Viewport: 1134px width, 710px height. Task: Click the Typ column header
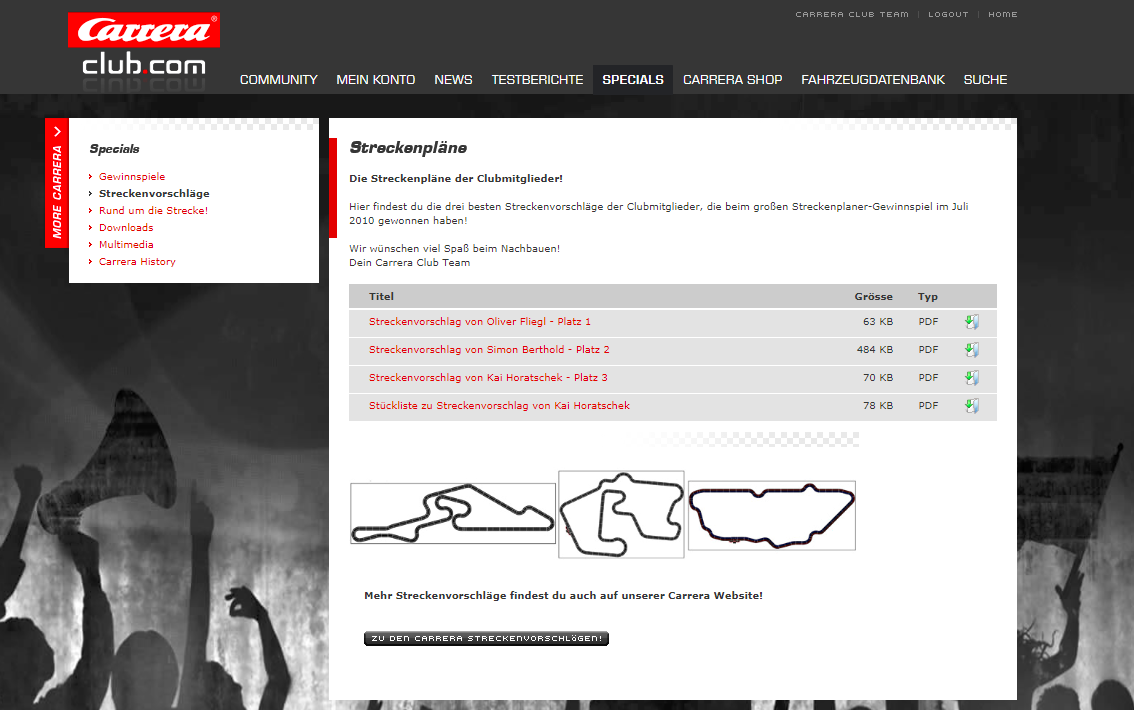click(x=928, y=296)
